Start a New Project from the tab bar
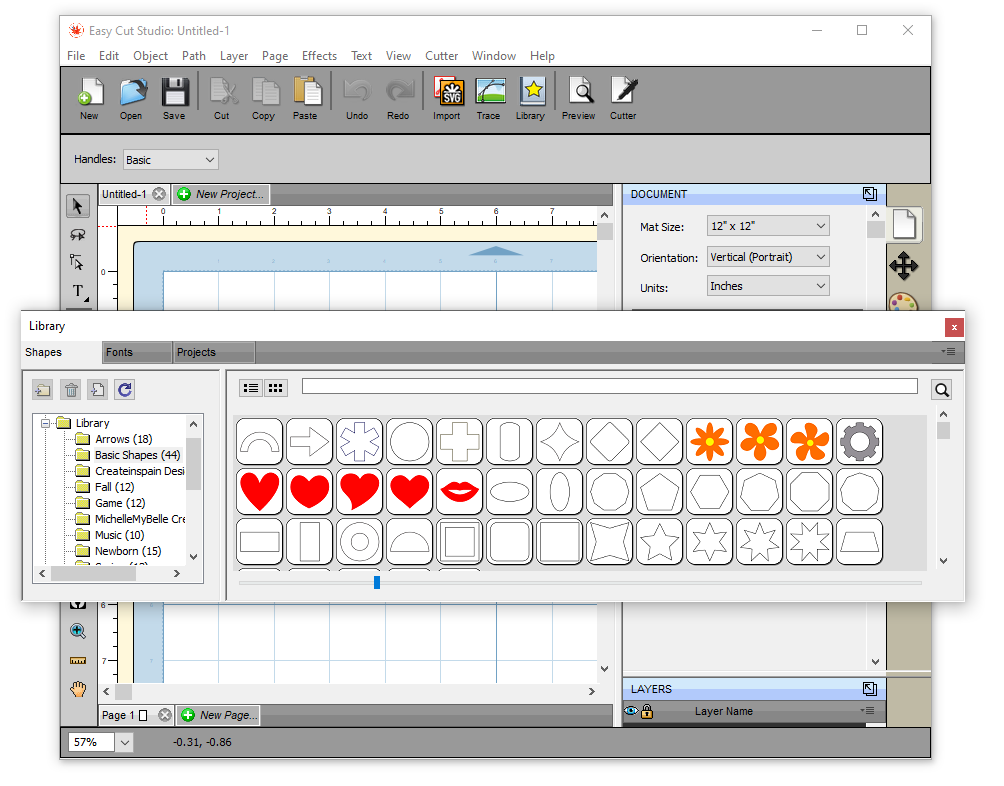The height and width of the screenshot is (786, 1004). pyautogui.click(x=220, y=193)
